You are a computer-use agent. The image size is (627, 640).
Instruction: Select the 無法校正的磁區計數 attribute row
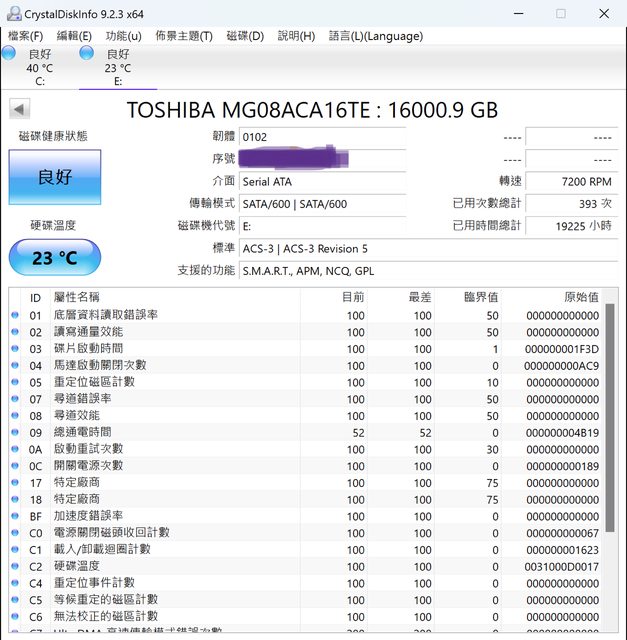coord(306,616)
